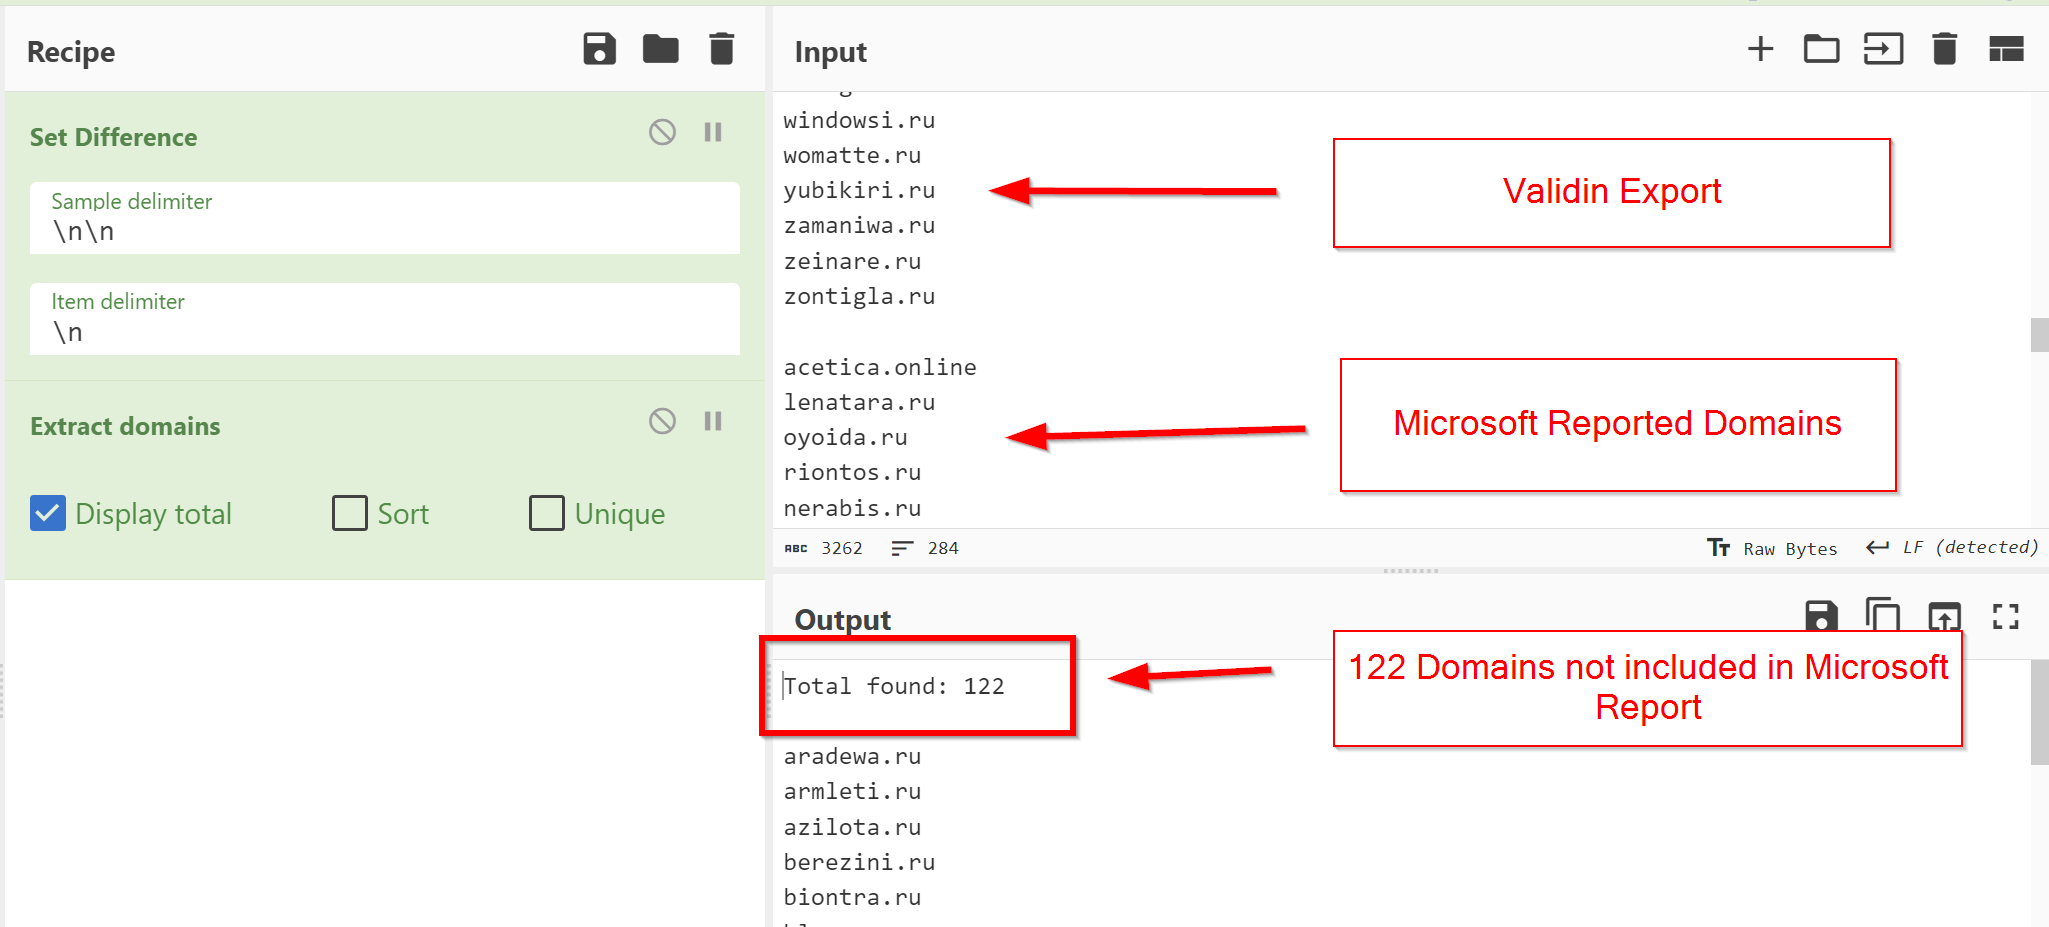
Task: Click the Extract domains operation title
Action: [x=125, y=426]
